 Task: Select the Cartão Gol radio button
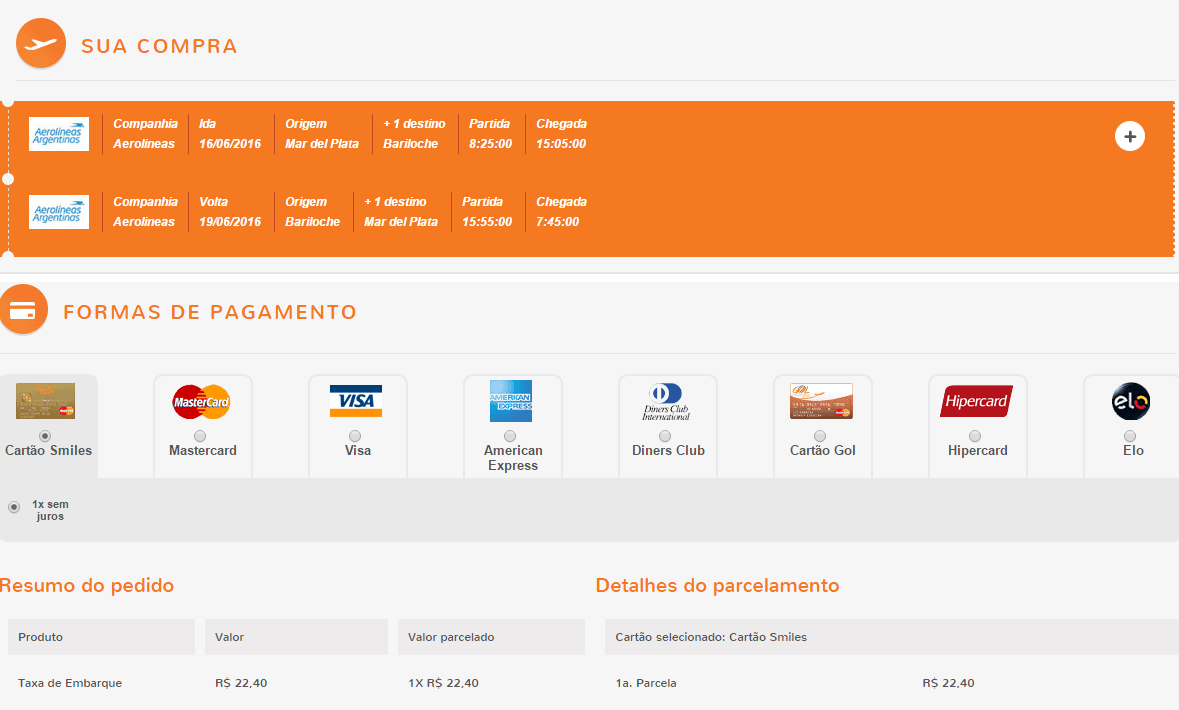pos(820,436)
